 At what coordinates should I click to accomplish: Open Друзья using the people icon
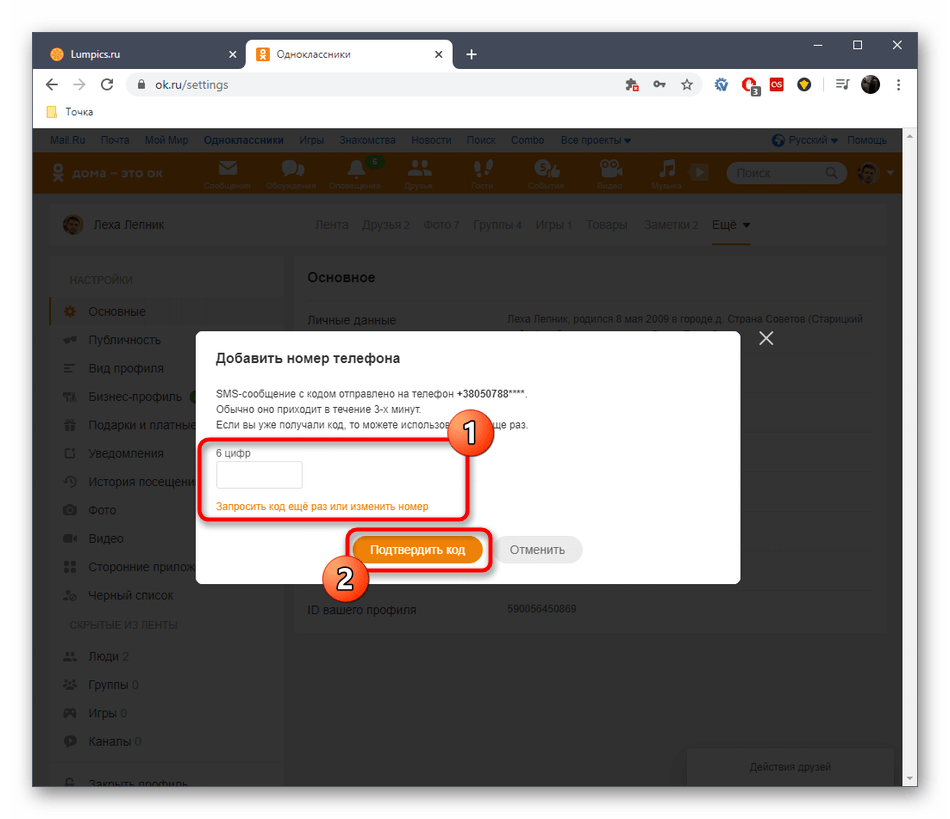coord(418,168)
